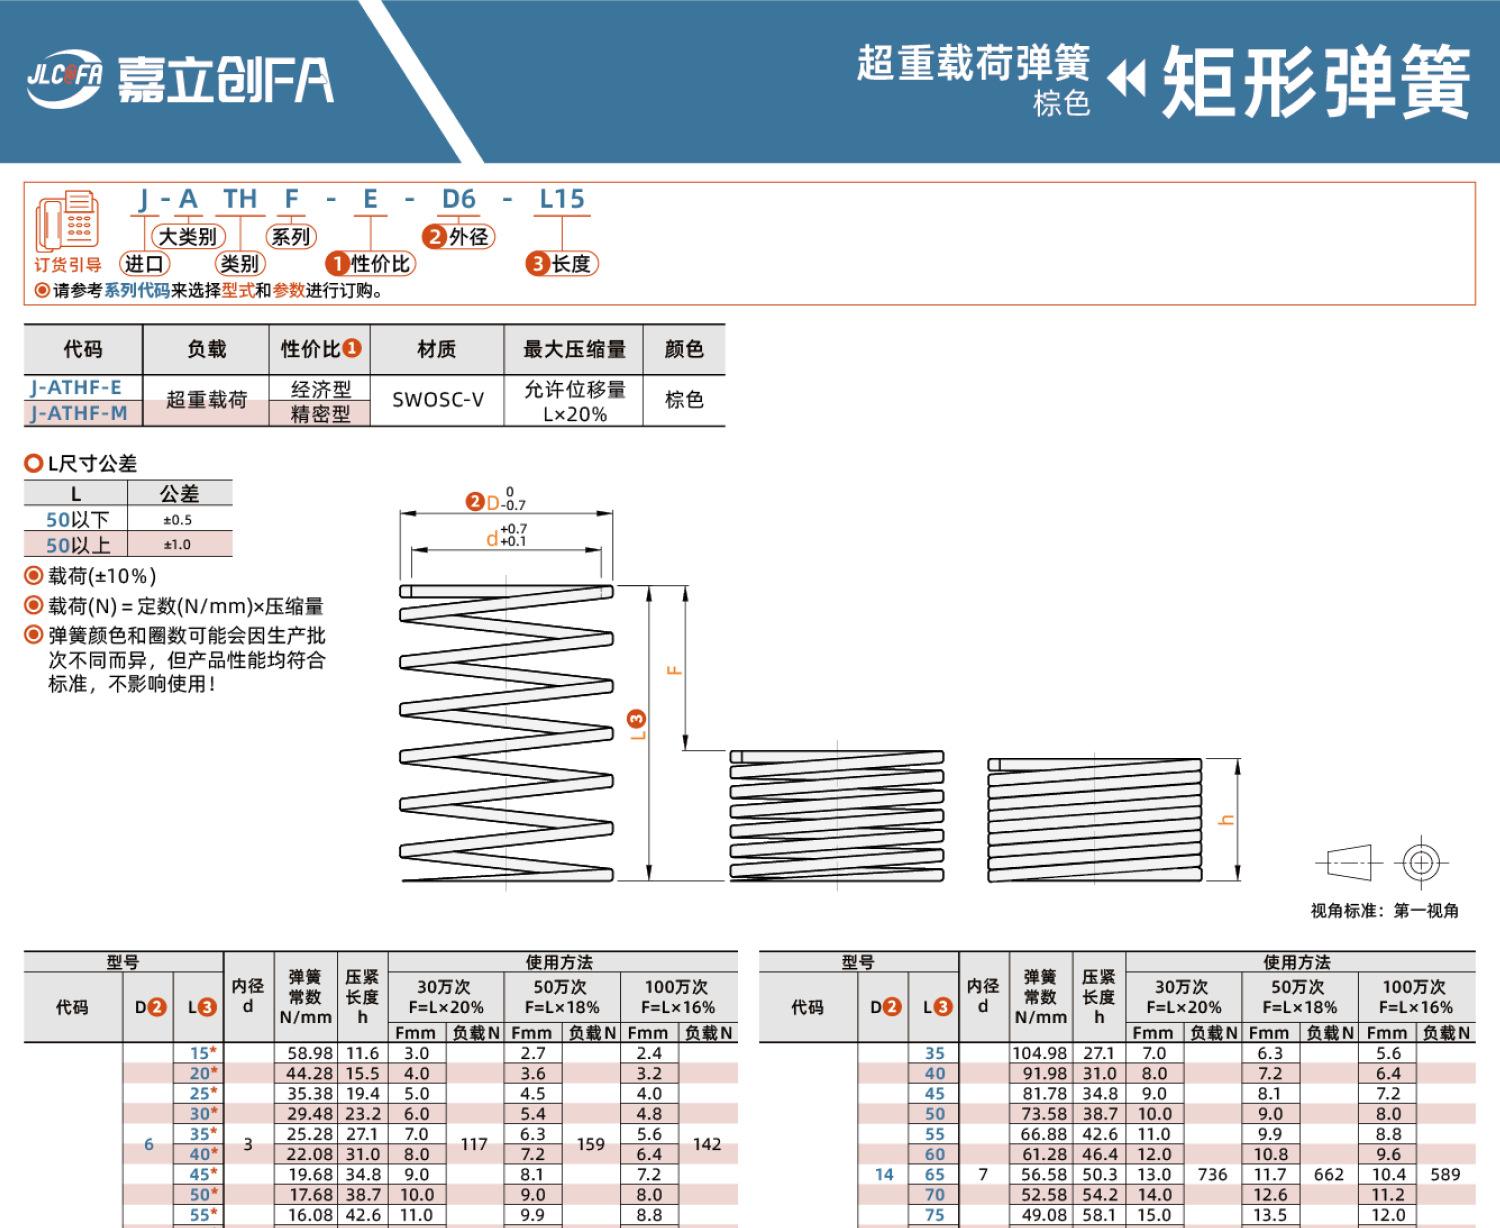
Task: Click the uncompressed spring drawing
Action: click(x=506, y=733)
